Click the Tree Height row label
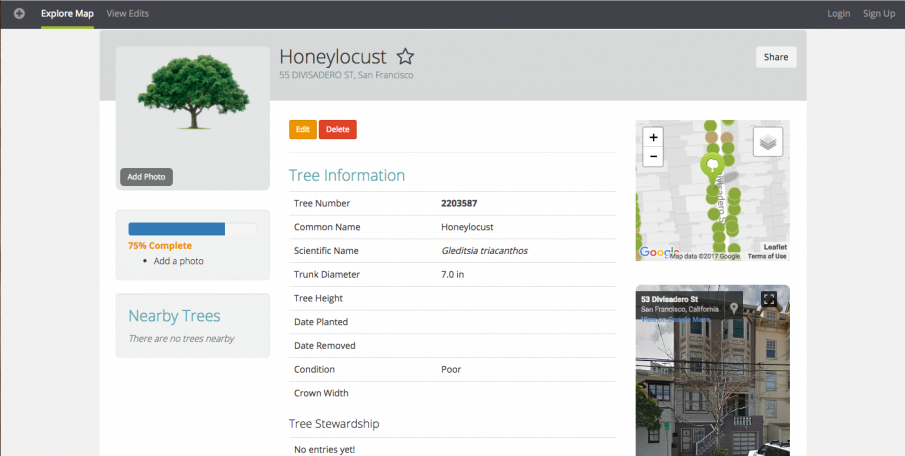 (x=318, y=298)
